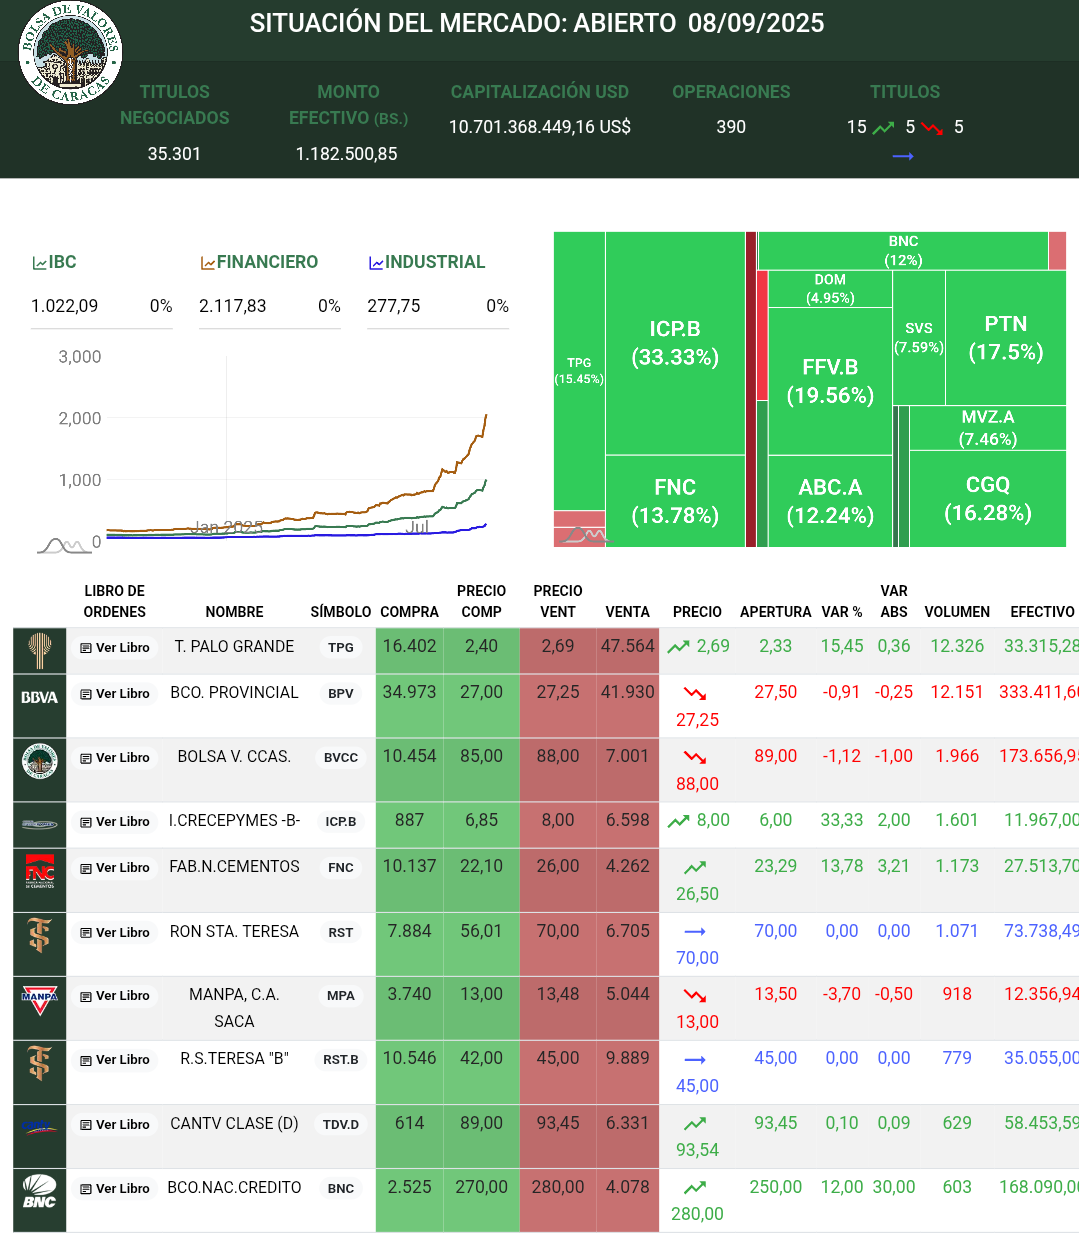Click the BBVA Provincial logo

(x=40, y=697)
